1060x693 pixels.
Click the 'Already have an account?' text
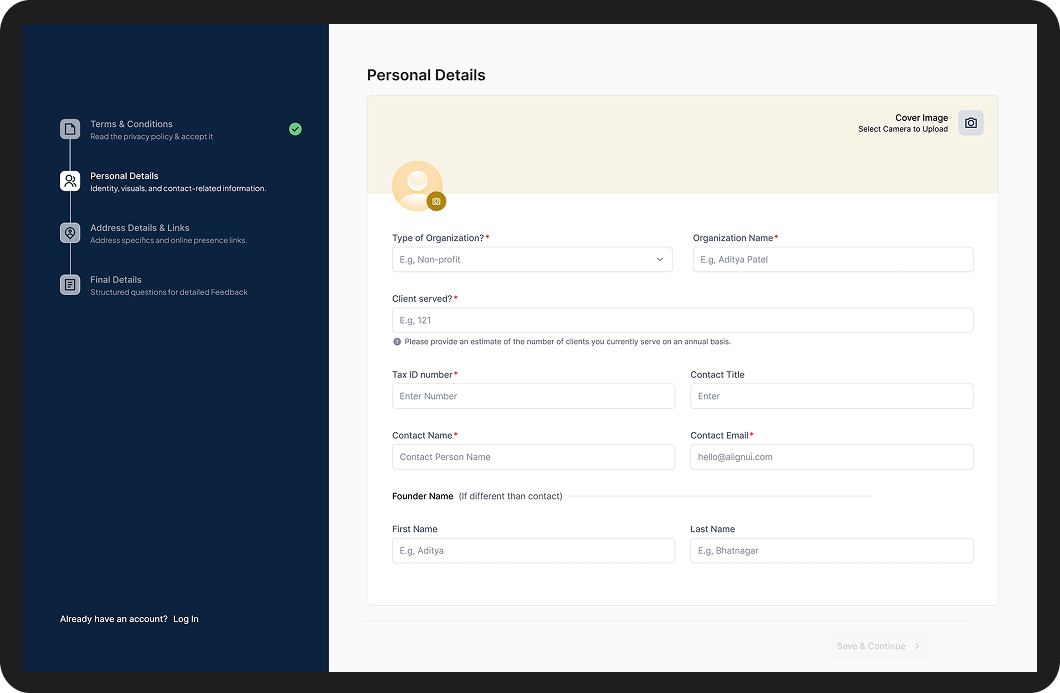(x=114, y=619)
